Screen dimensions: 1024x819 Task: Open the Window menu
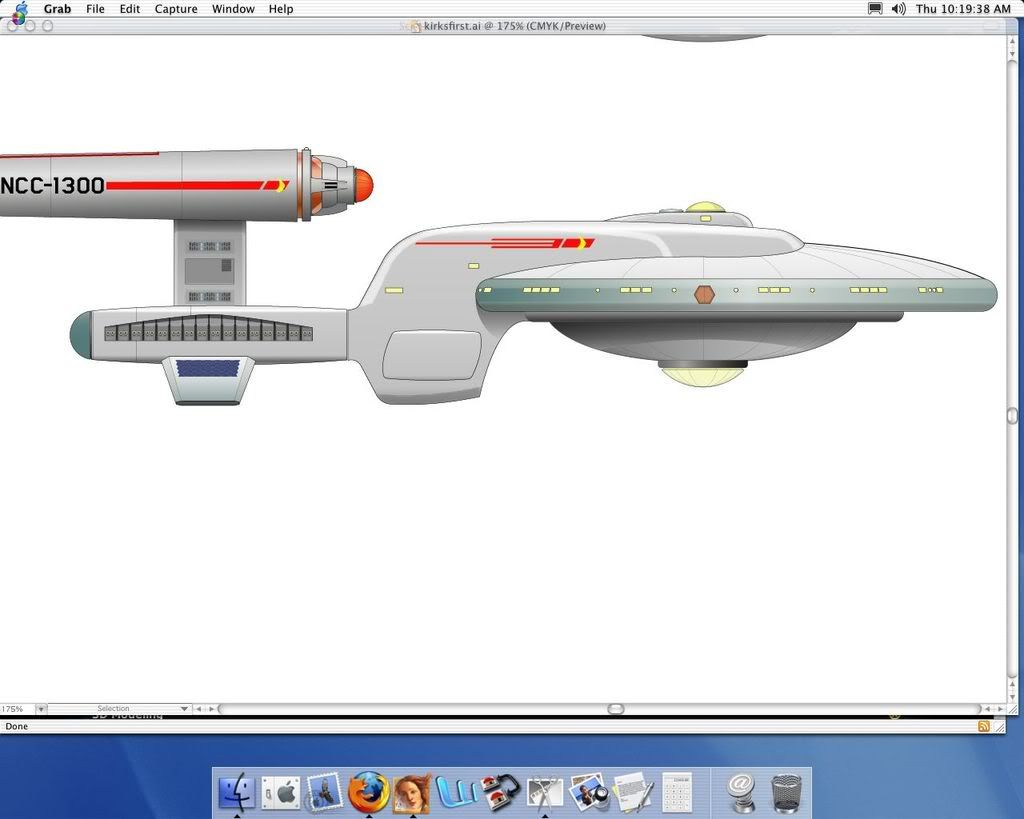click(233, 9)
